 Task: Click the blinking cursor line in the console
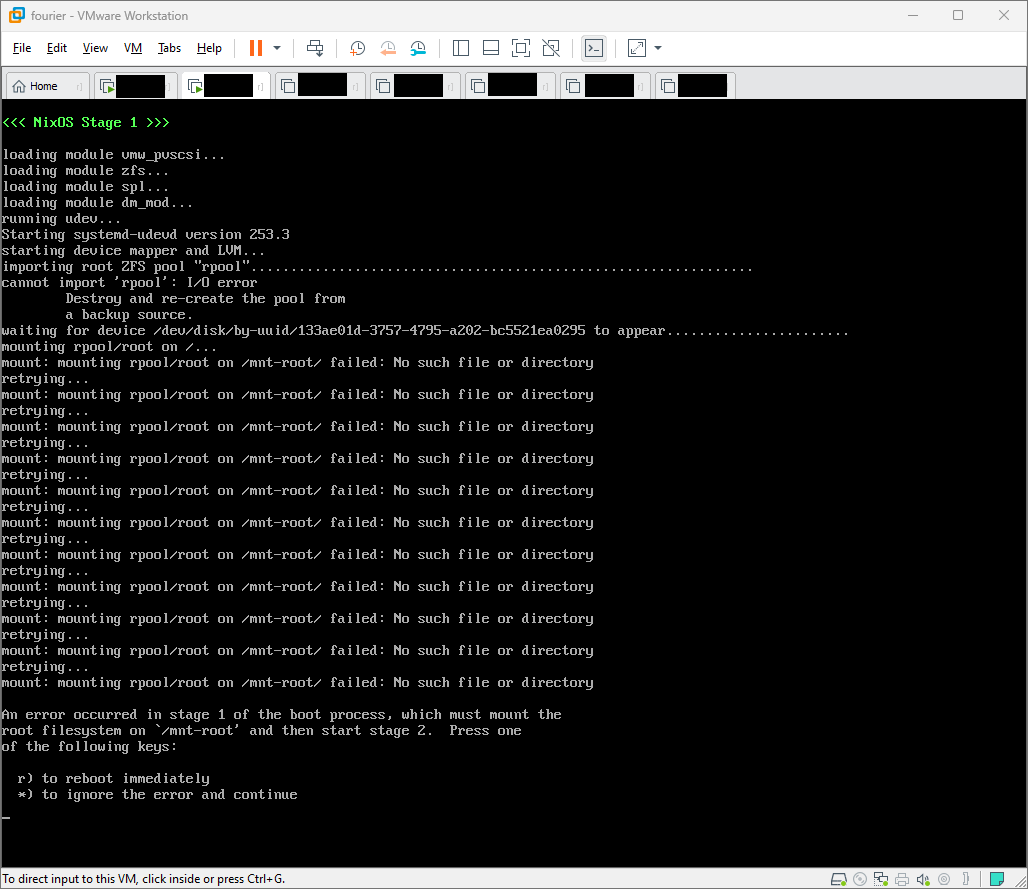(6, 818)
